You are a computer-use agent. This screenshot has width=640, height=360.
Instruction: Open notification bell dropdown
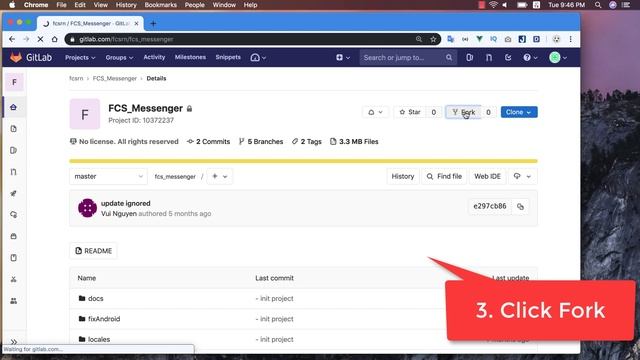375,112
